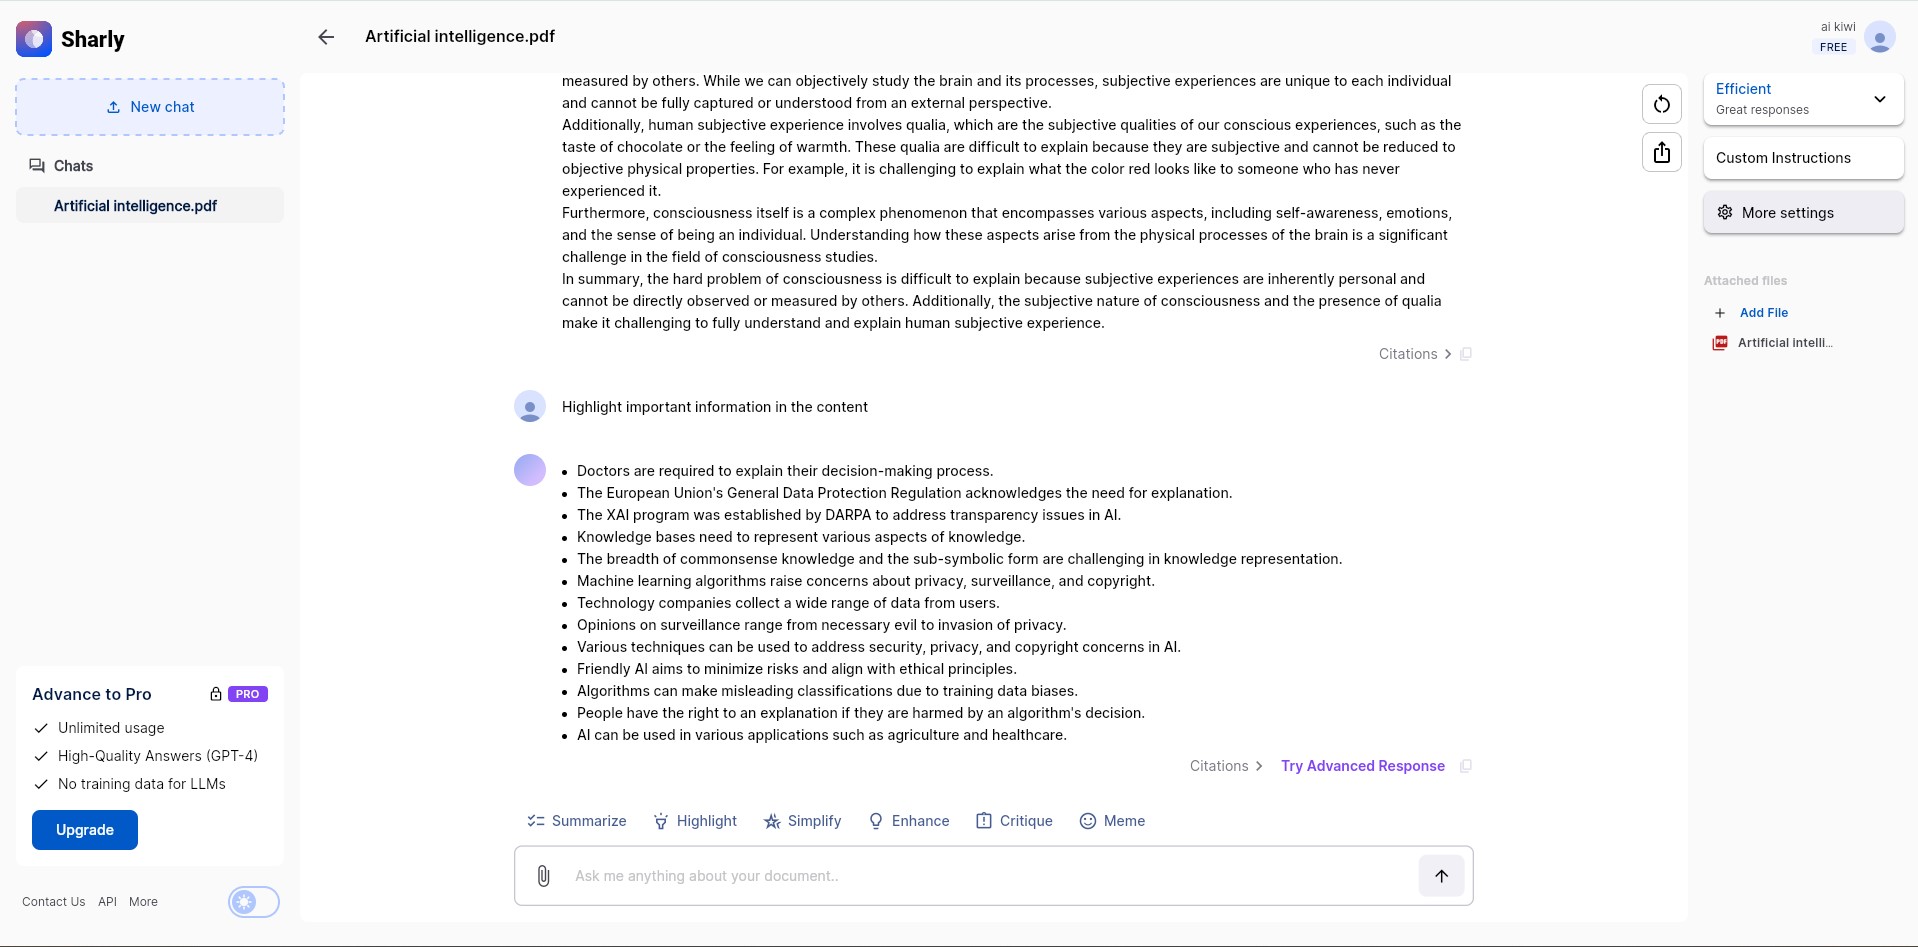This screenshot has width=1918, height=947.
Task: Expand Citations under the highlights response
Action: click(x=1227, y=766)
